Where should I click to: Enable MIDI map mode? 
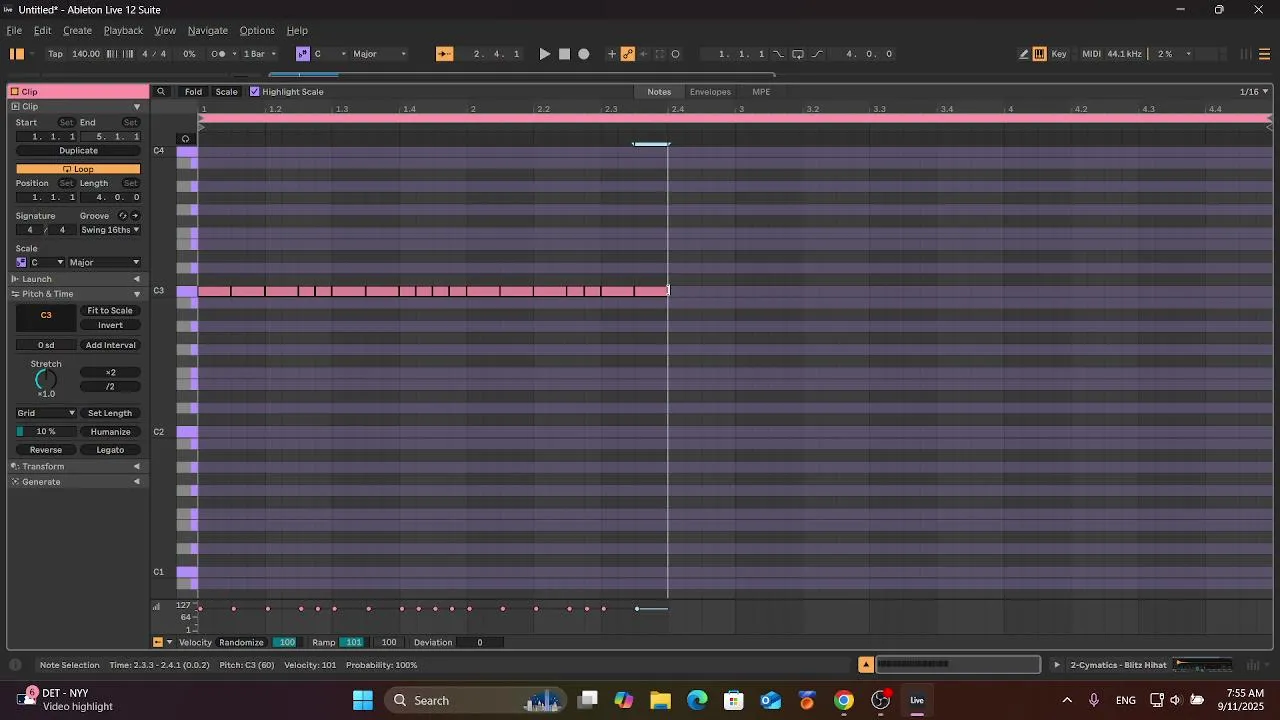1091,54
